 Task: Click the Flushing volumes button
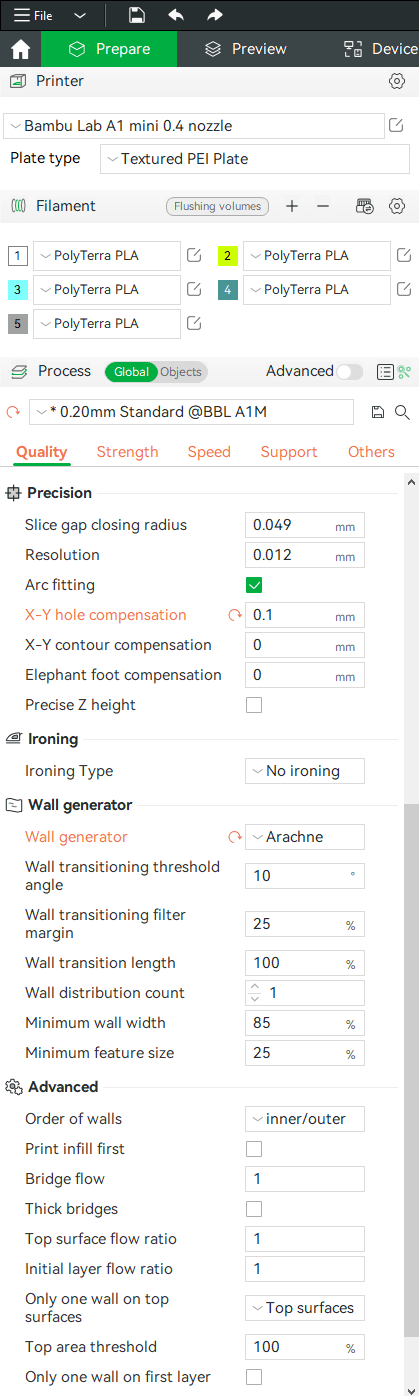(217, 206)
